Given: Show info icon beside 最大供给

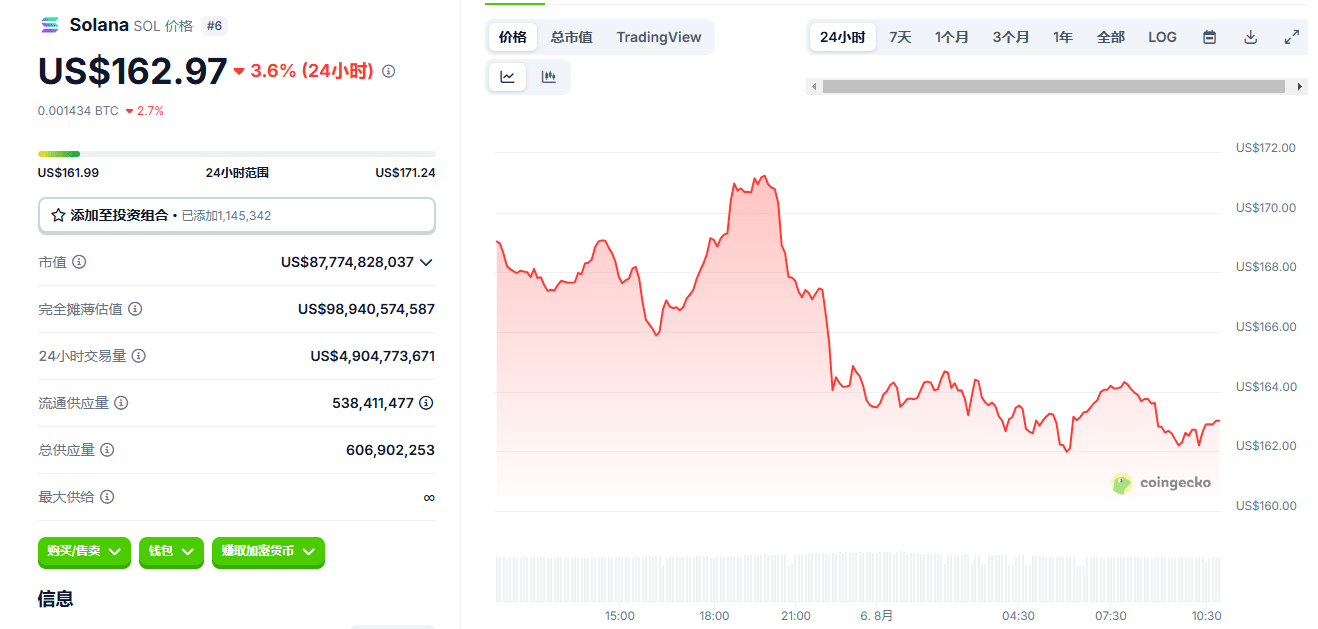Looking at the screenshot, I should coord(107,497).
